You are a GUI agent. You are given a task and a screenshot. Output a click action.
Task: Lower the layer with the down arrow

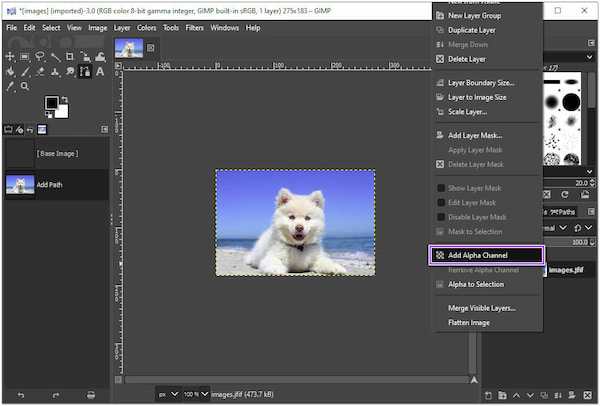(530, 395)
